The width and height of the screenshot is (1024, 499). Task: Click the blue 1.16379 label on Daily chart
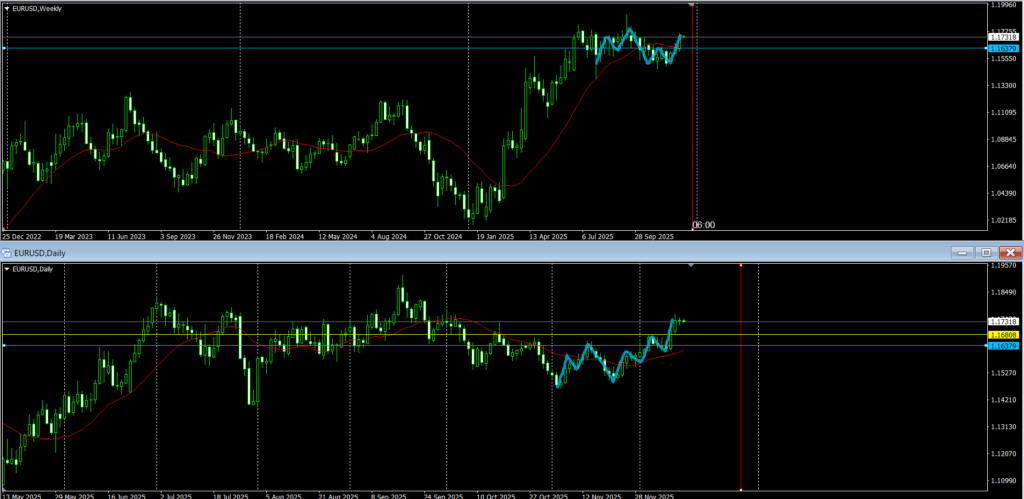[x=1002, y=345]
